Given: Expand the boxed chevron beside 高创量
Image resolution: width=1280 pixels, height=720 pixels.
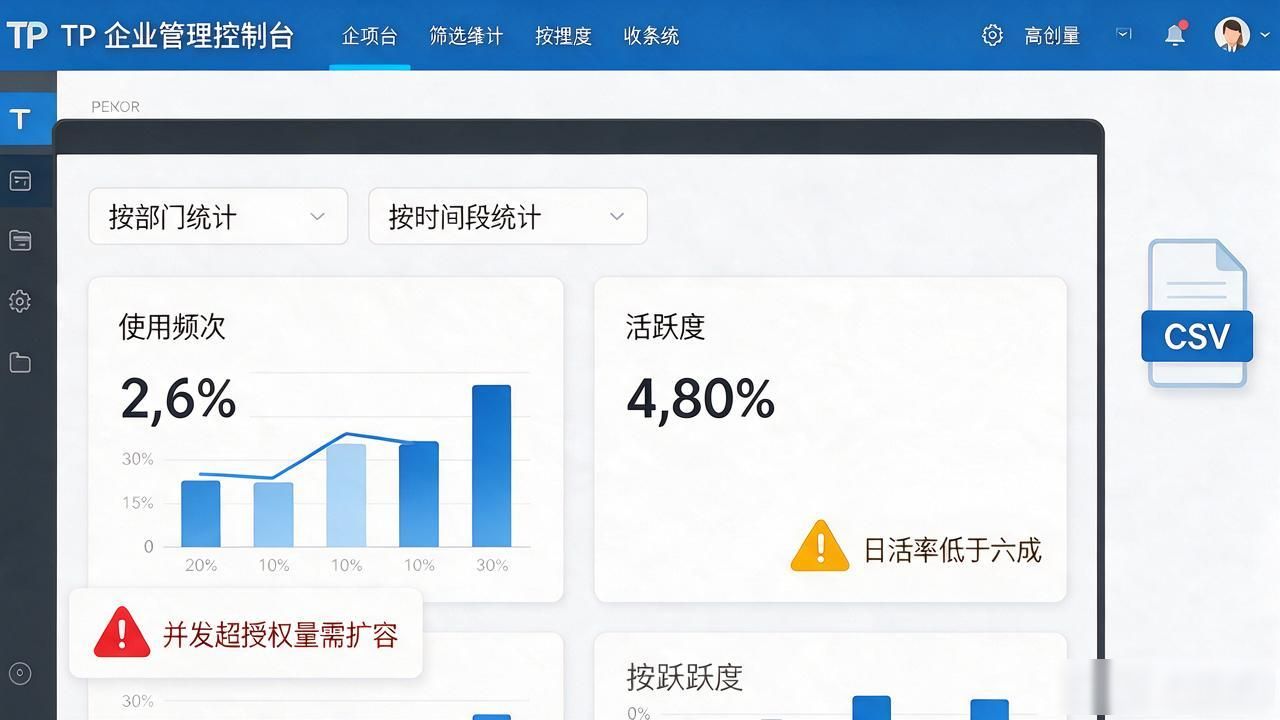Looking at the screenshot, I should coord(1124,34).
